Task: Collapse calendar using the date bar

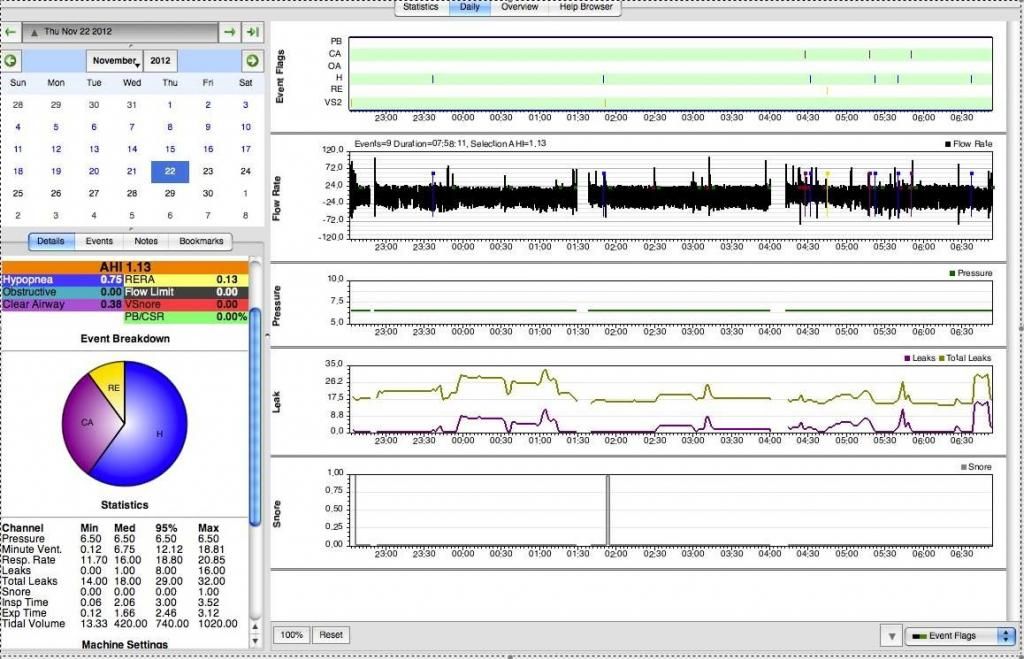Action: (x=120, y=32)
